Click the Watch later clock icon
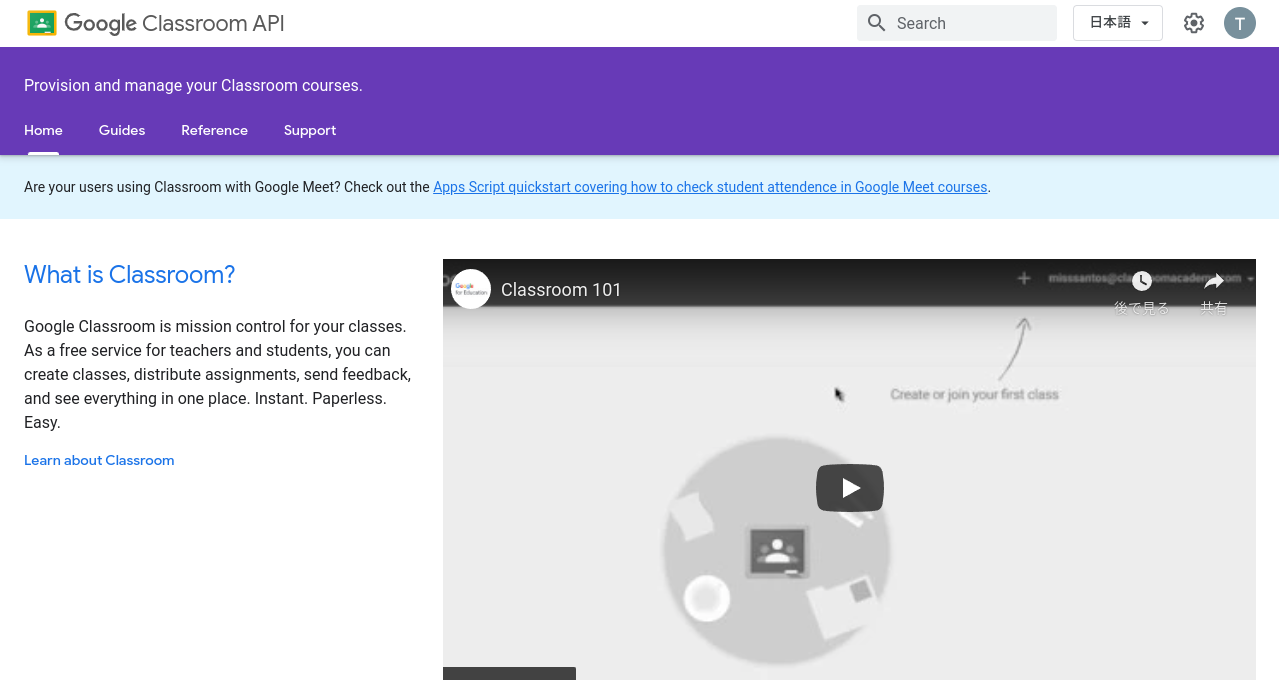Screen dimensions: 1279x680 (1142, 281)
